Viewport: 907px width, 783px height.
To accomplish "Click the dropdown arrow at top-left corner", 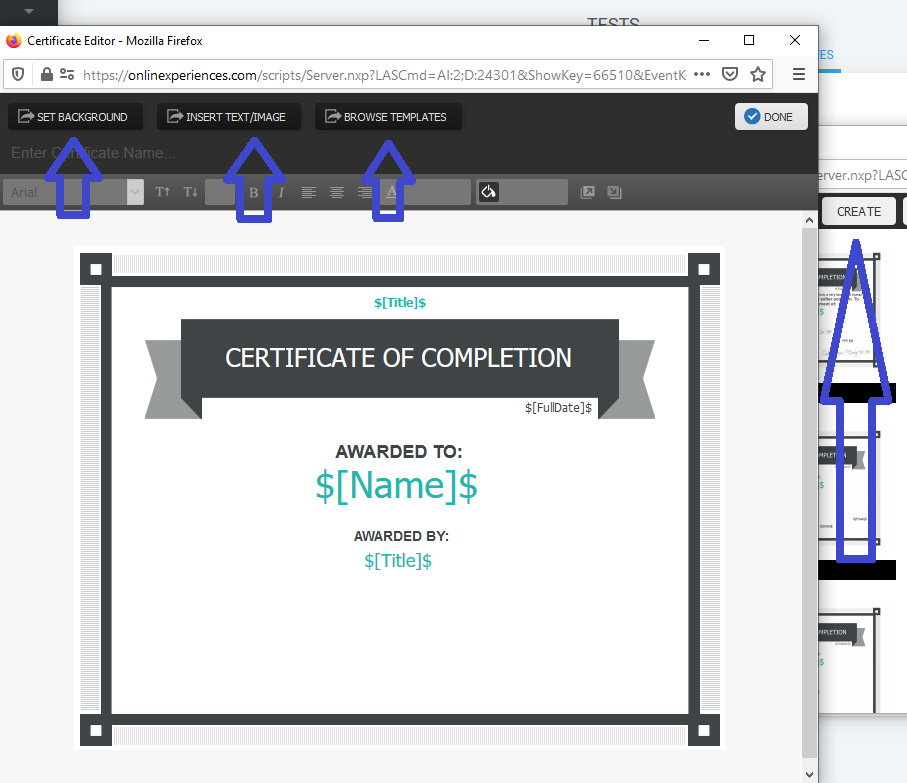I will pos(29,11).
